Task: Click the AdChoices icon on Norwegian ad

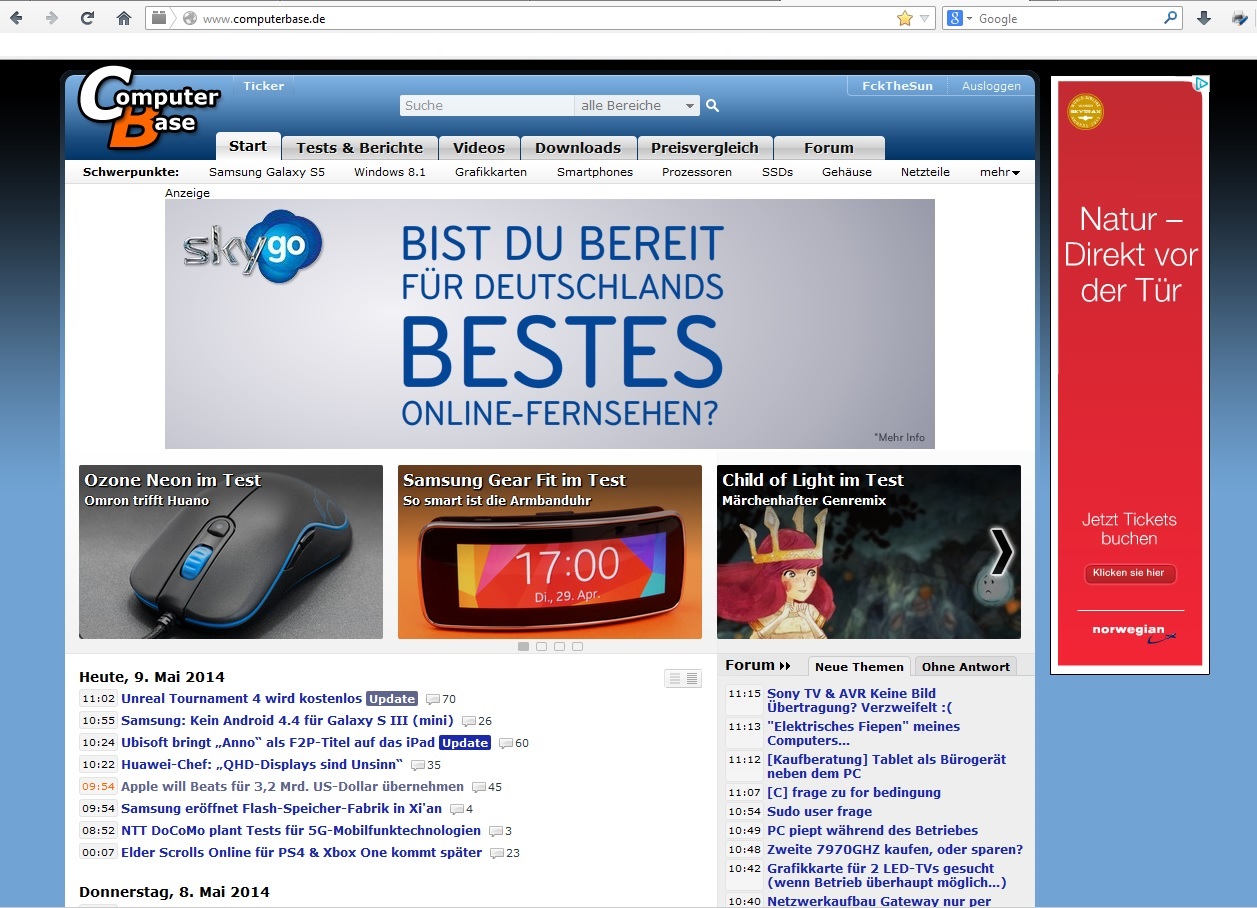Action: click(x=1204, y=84)
